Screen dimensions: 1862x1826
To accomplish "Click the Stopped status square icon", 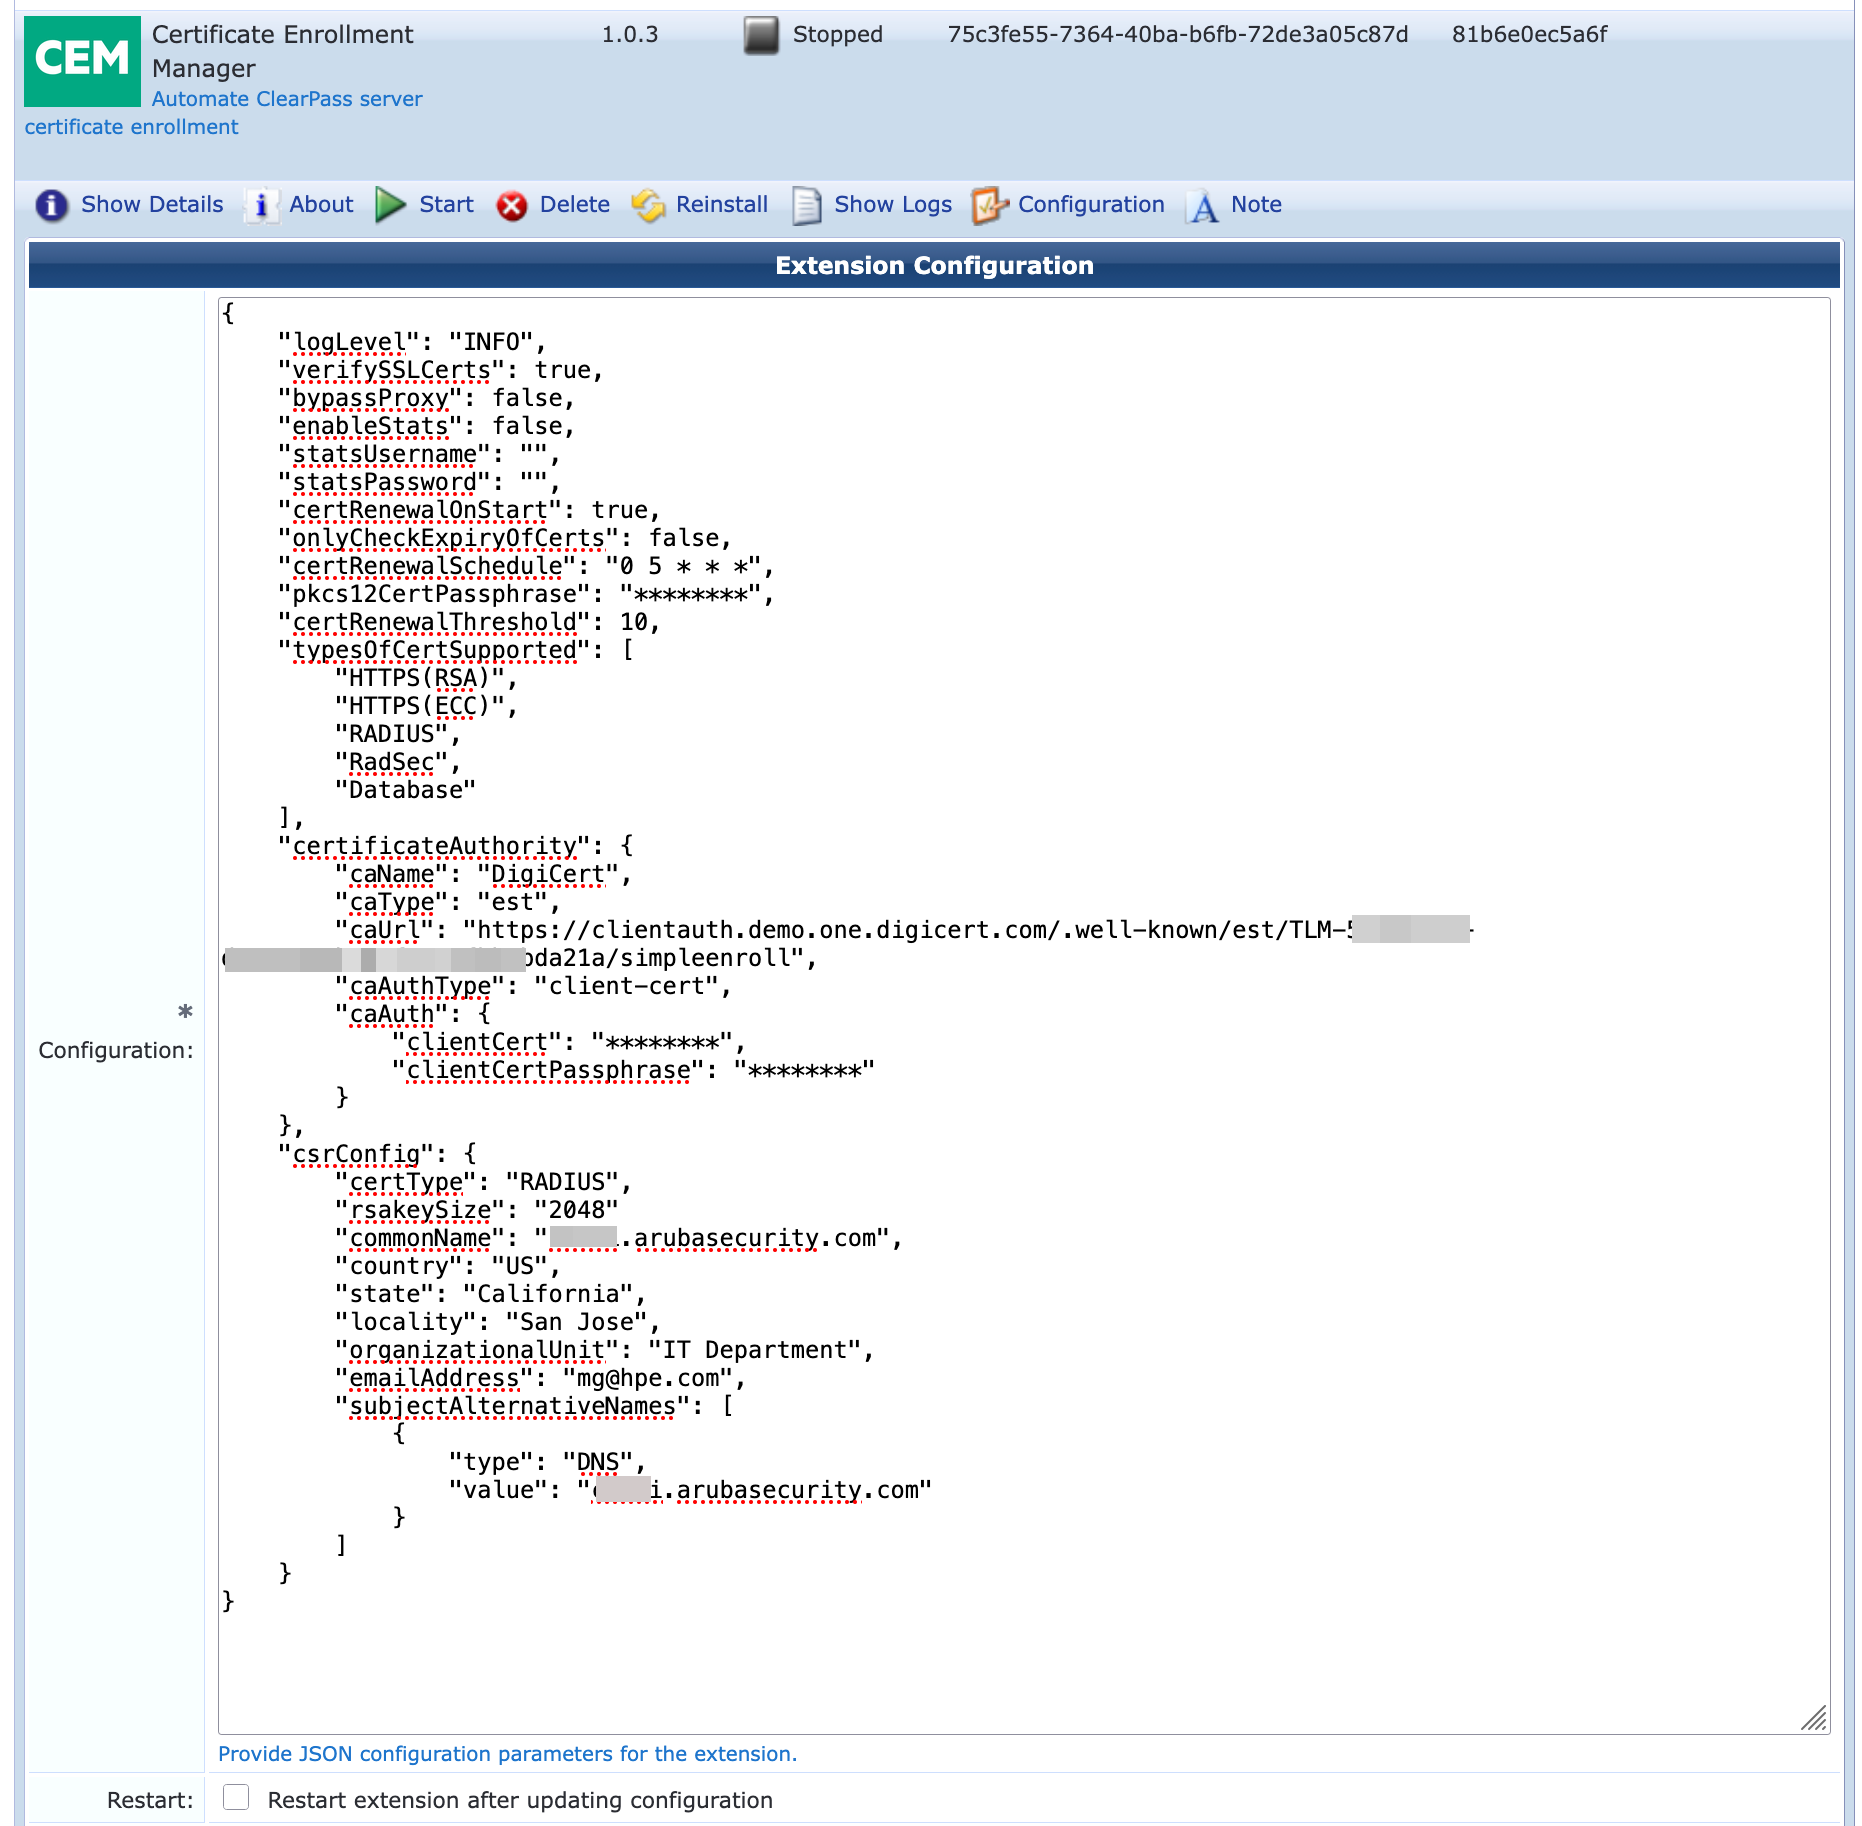I will (761, 35).
